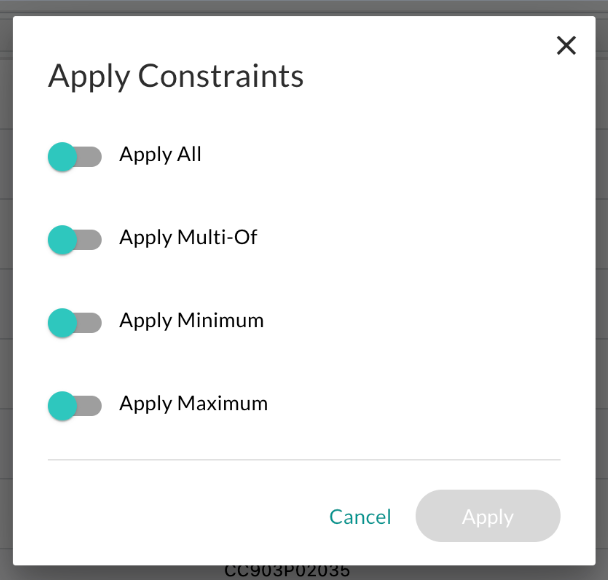
Task: Click the gray track of the Apply Multi-Of switch
Action: pyautogui.click(x=91, y=239)
